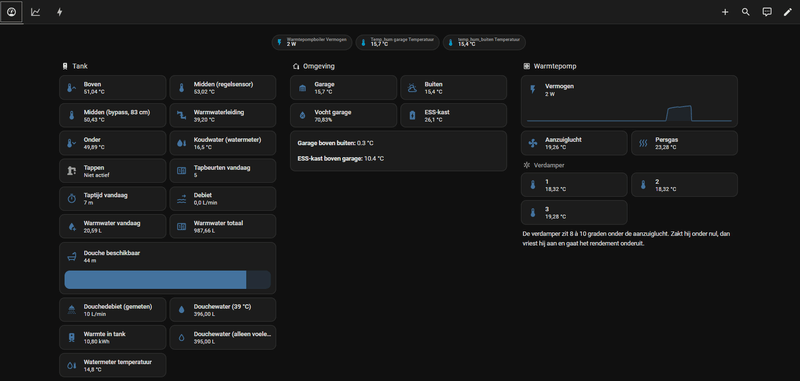Viewport: 800px width, 381px height.
Task: Open the dashboard gauge view tab
Action: point(12,12)
